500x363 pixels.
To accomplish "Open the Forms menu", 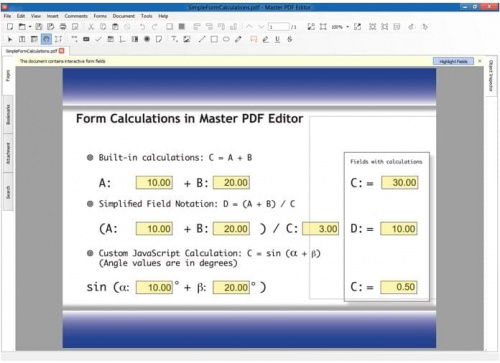I will click(x=100, y=16).
